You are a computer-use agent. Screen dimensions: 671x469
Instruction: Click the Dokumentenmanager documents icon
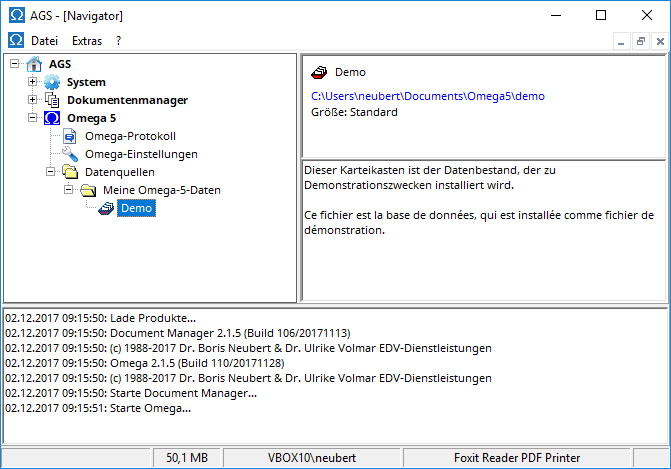click(51, 100)
